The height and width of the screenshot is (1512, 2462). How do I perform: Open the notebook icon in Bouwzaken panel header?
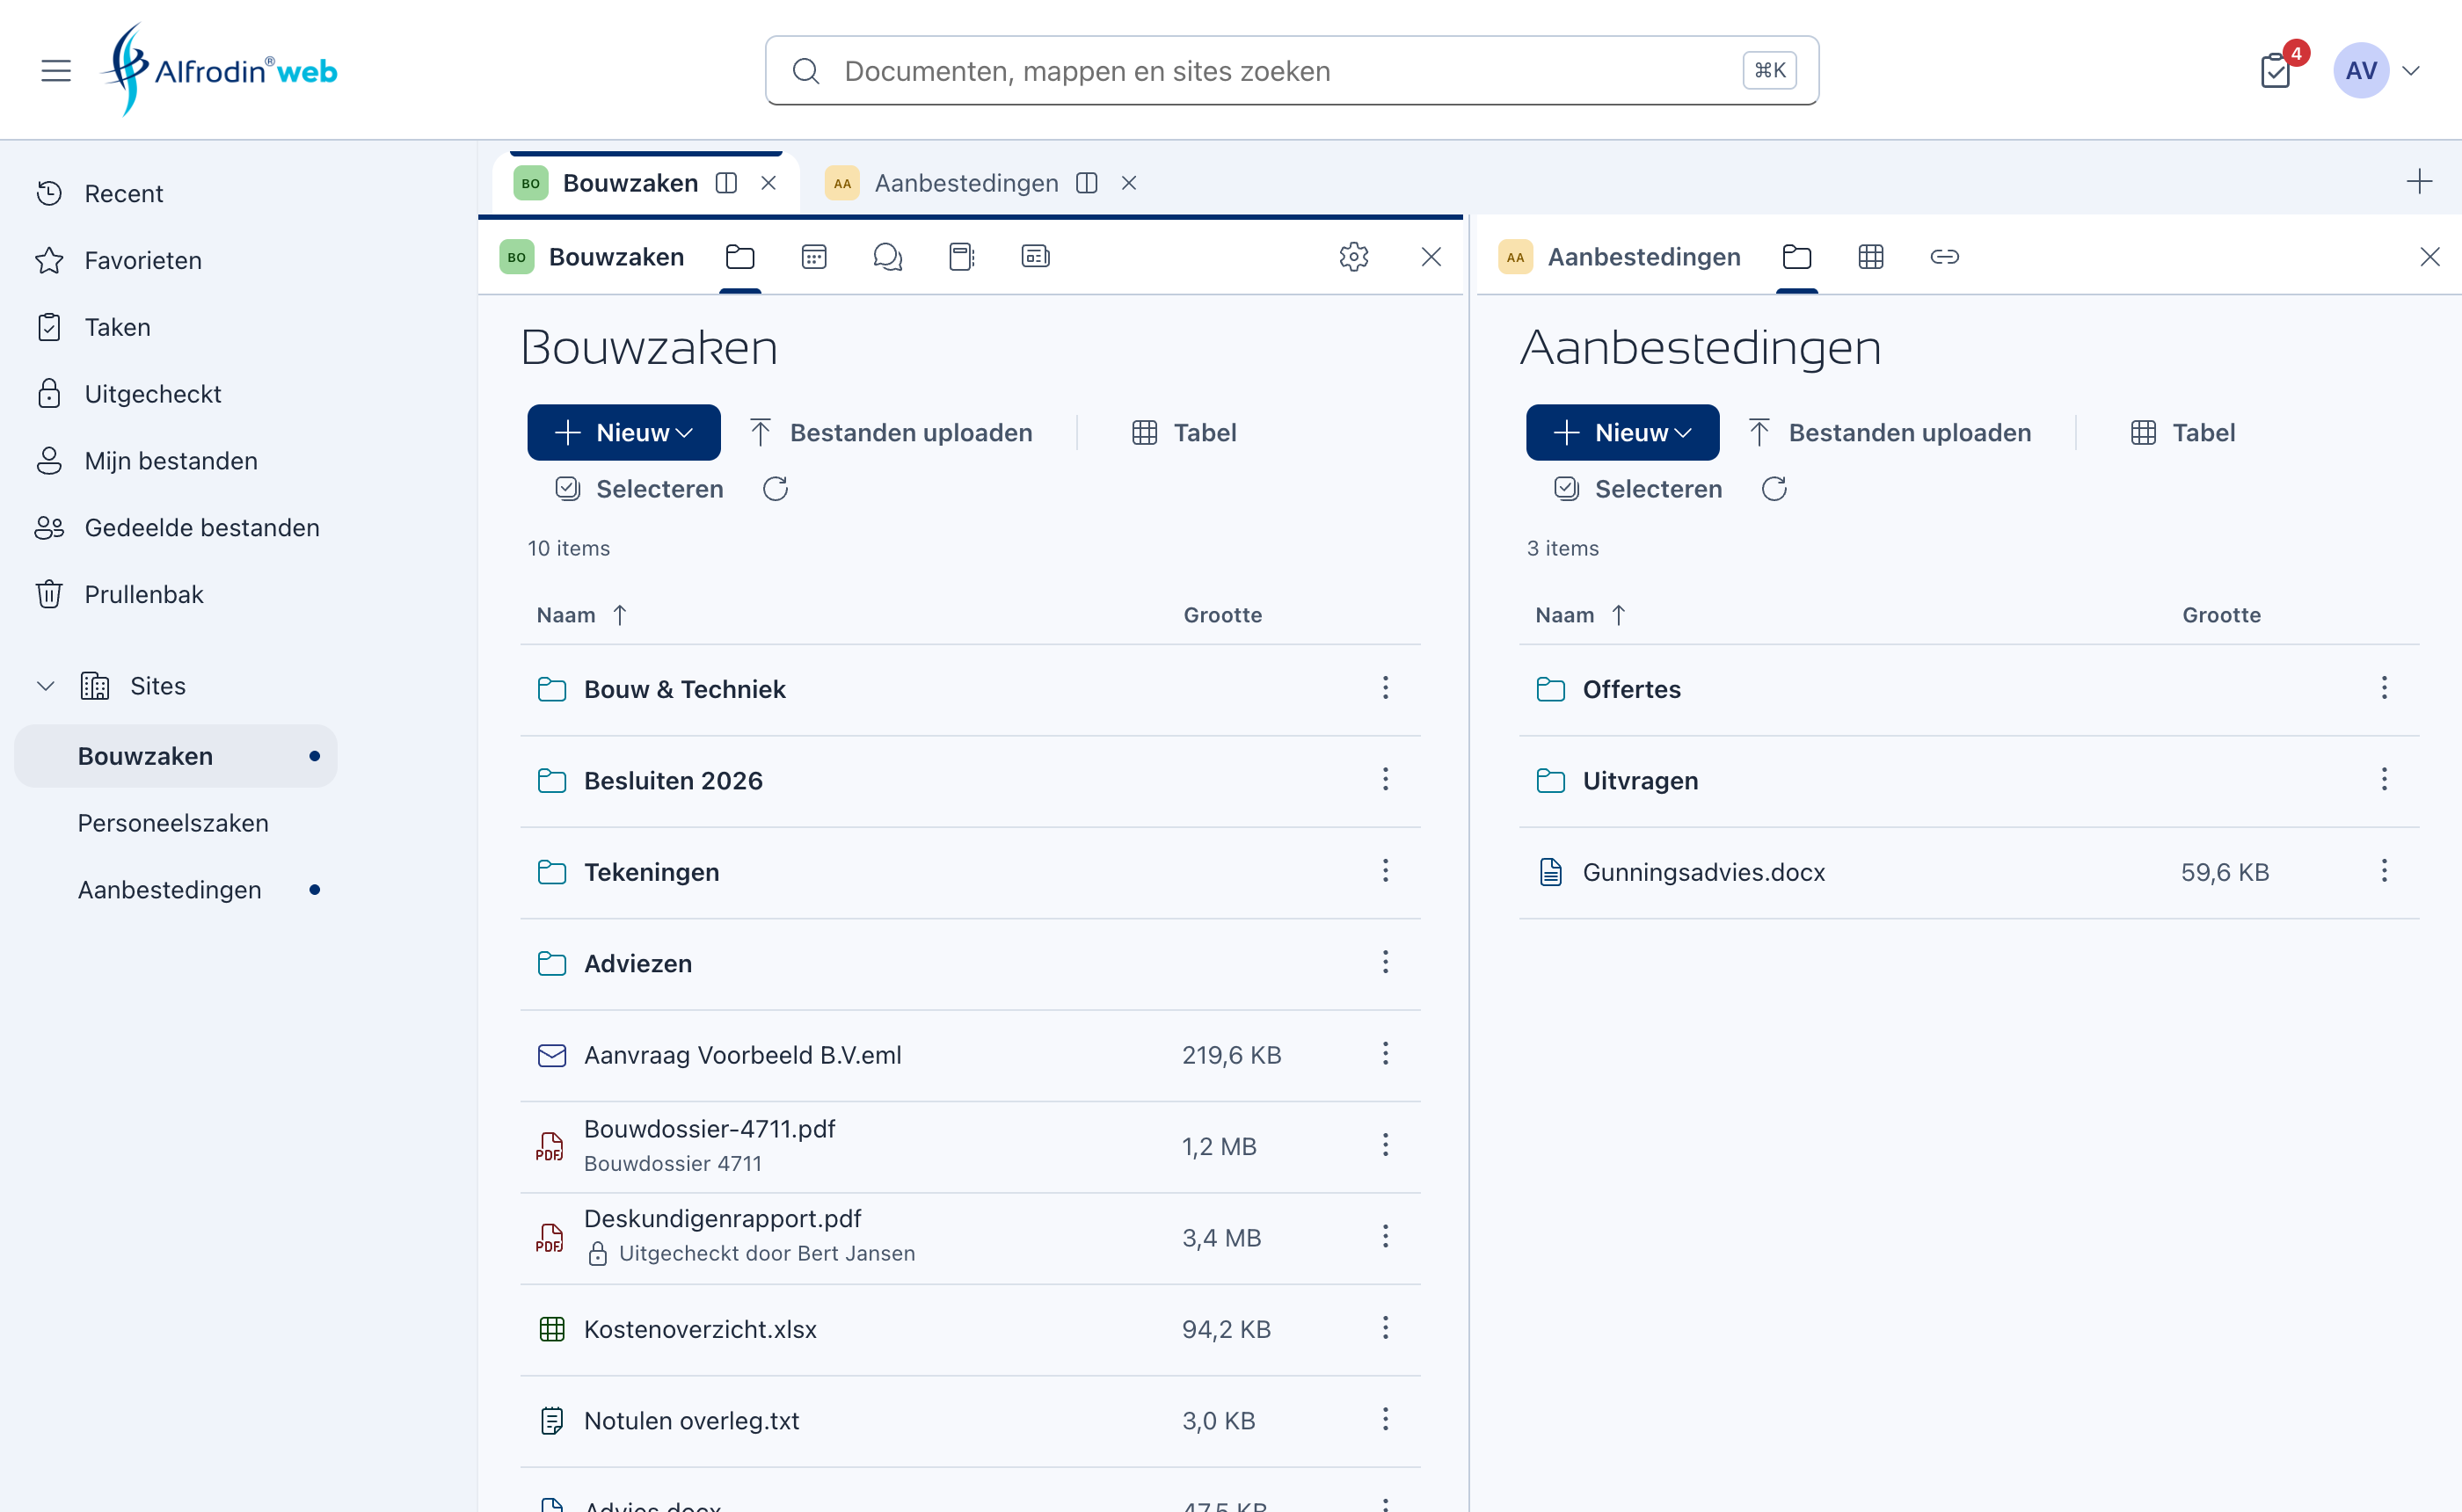tap(961, 257)
